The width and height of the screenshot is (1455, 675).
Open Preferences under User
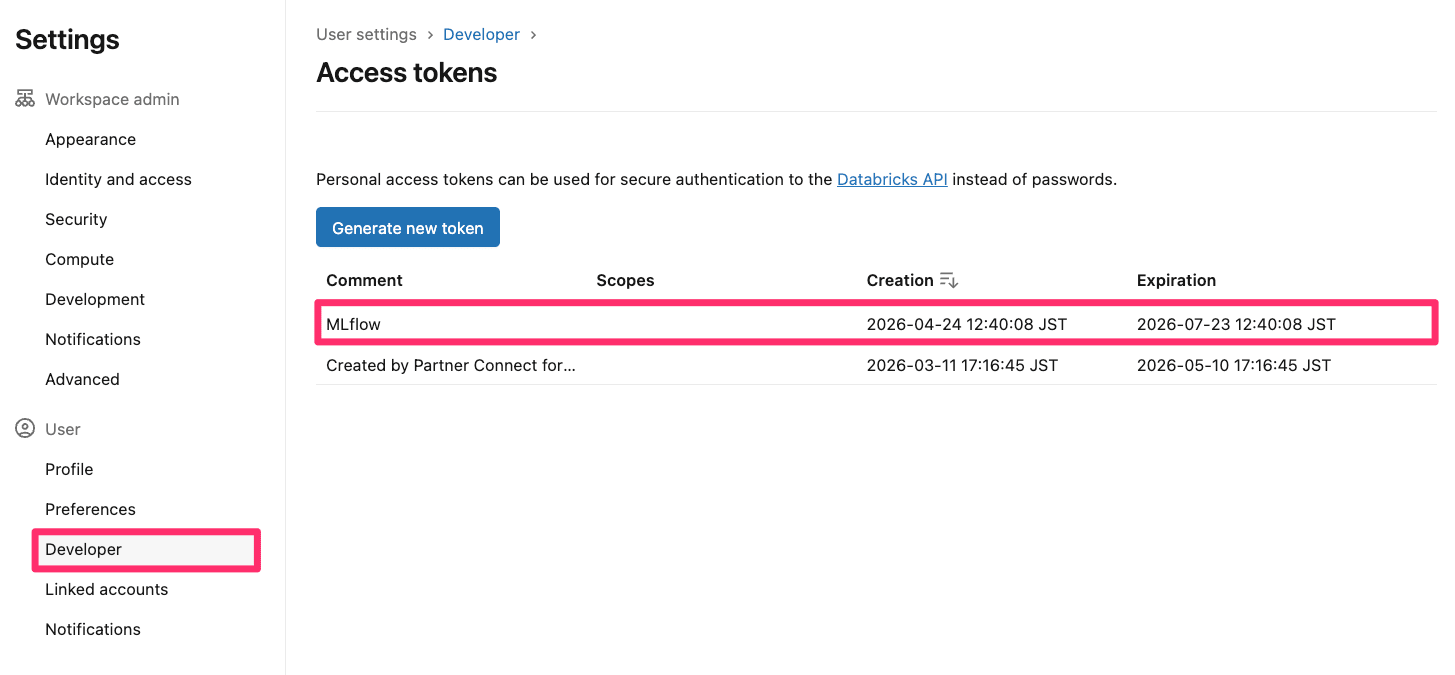90,509
